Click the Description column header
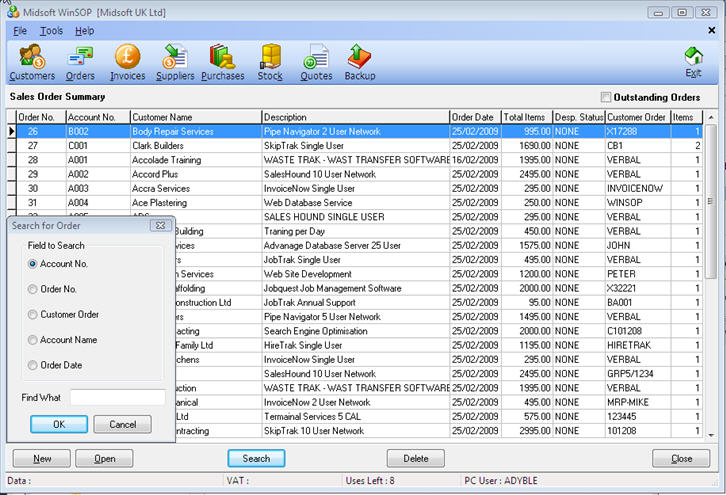This screenshot has height=495, width=726. (x=356, y=117)
